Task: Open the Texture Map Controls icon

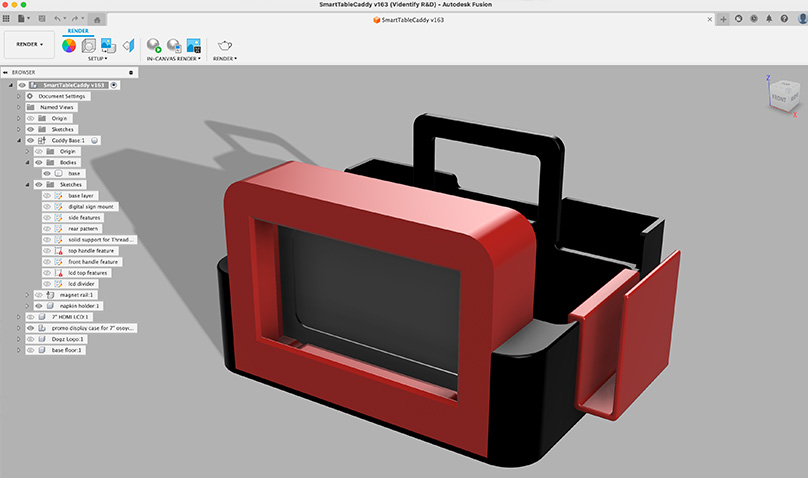Action: coord(128,45)
